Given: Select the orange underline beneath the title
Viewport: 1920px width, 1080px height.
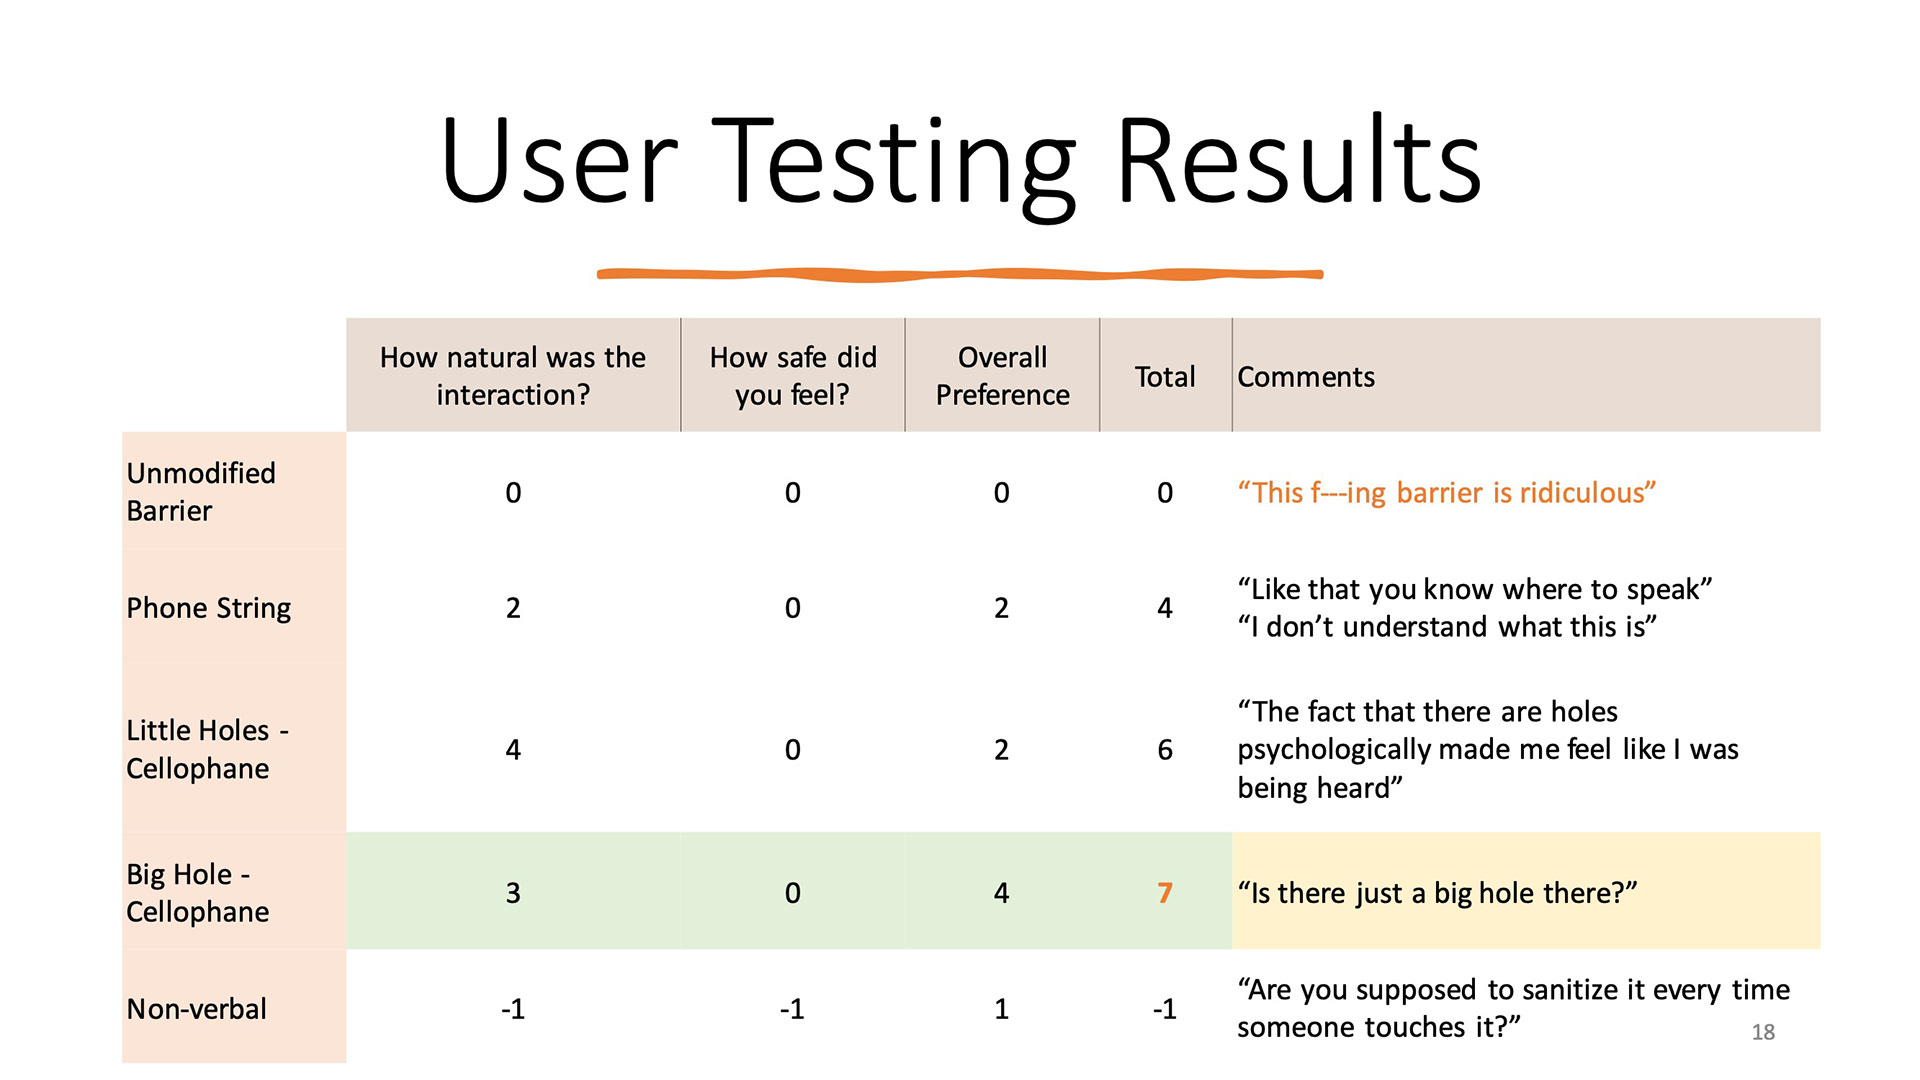Looking at the screenshot, I should (x=960, y=274).
